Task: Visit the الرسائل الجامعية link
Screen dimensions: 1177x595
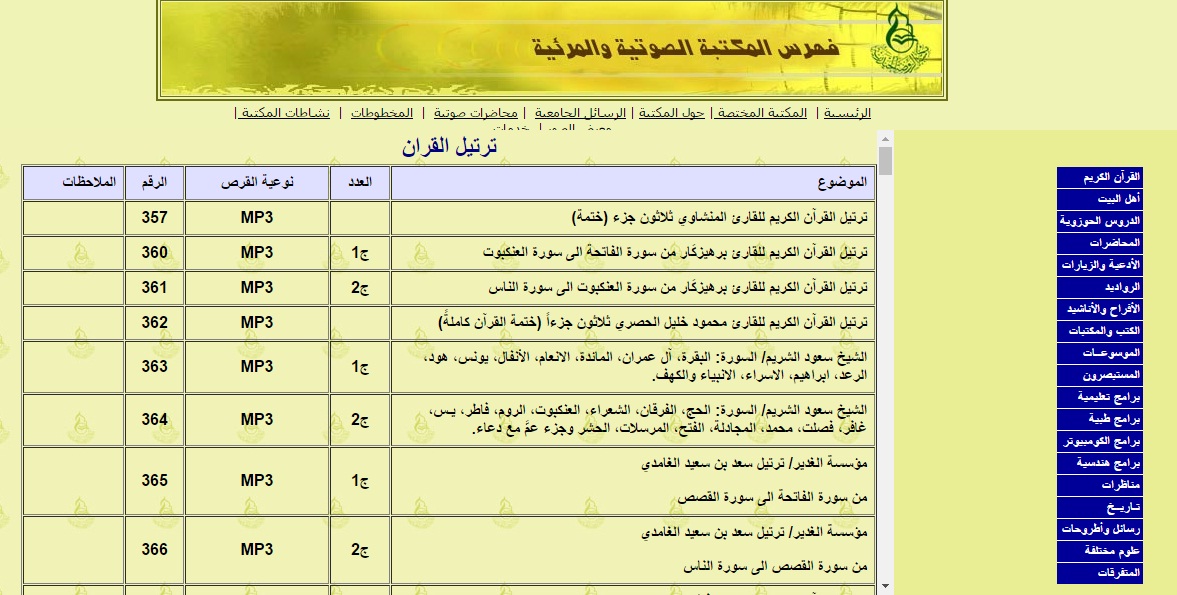Action: click(580, 113)
